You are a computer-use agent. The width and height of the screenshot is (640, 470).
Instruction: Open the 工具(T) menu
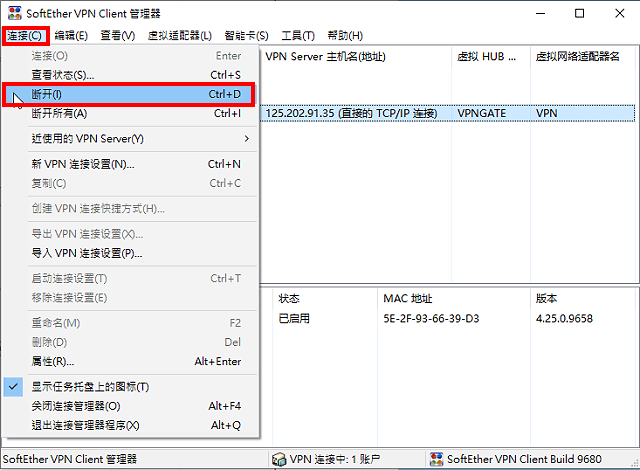pyautogui.click(x=298, y=36)
